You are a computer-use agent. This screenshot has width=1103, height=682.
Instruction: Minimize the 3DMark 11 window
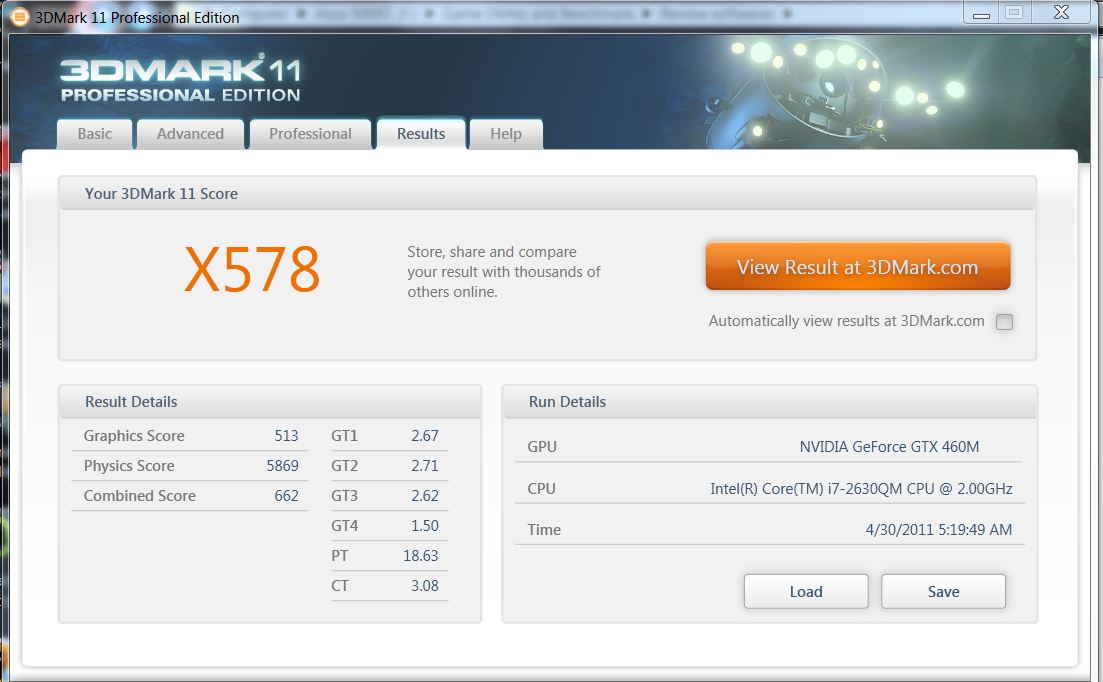click(981, 13)
